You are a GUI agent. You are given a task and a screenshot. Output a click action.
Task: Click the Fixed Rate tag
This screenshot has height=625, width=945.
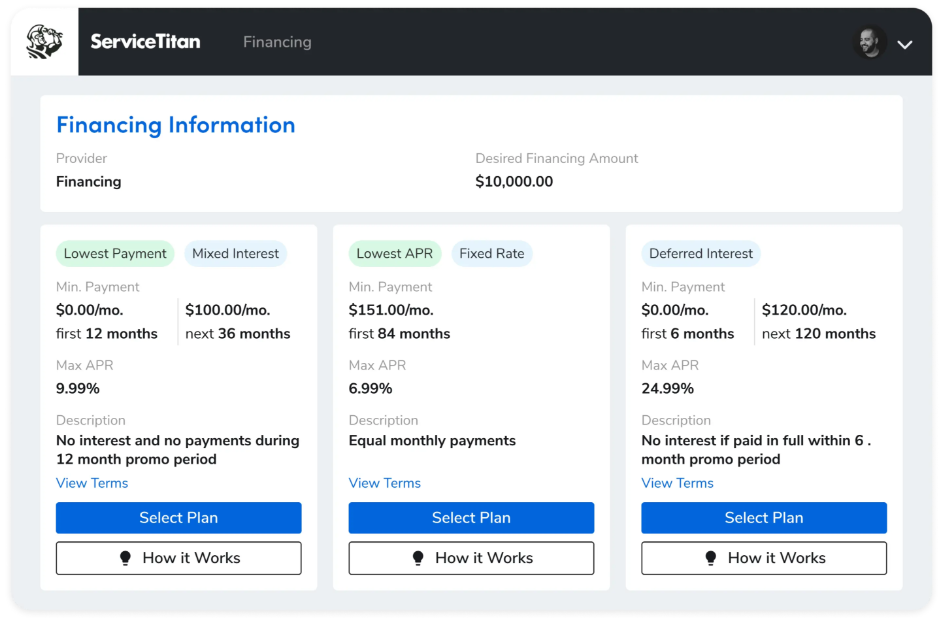click(x=492, y=254)
